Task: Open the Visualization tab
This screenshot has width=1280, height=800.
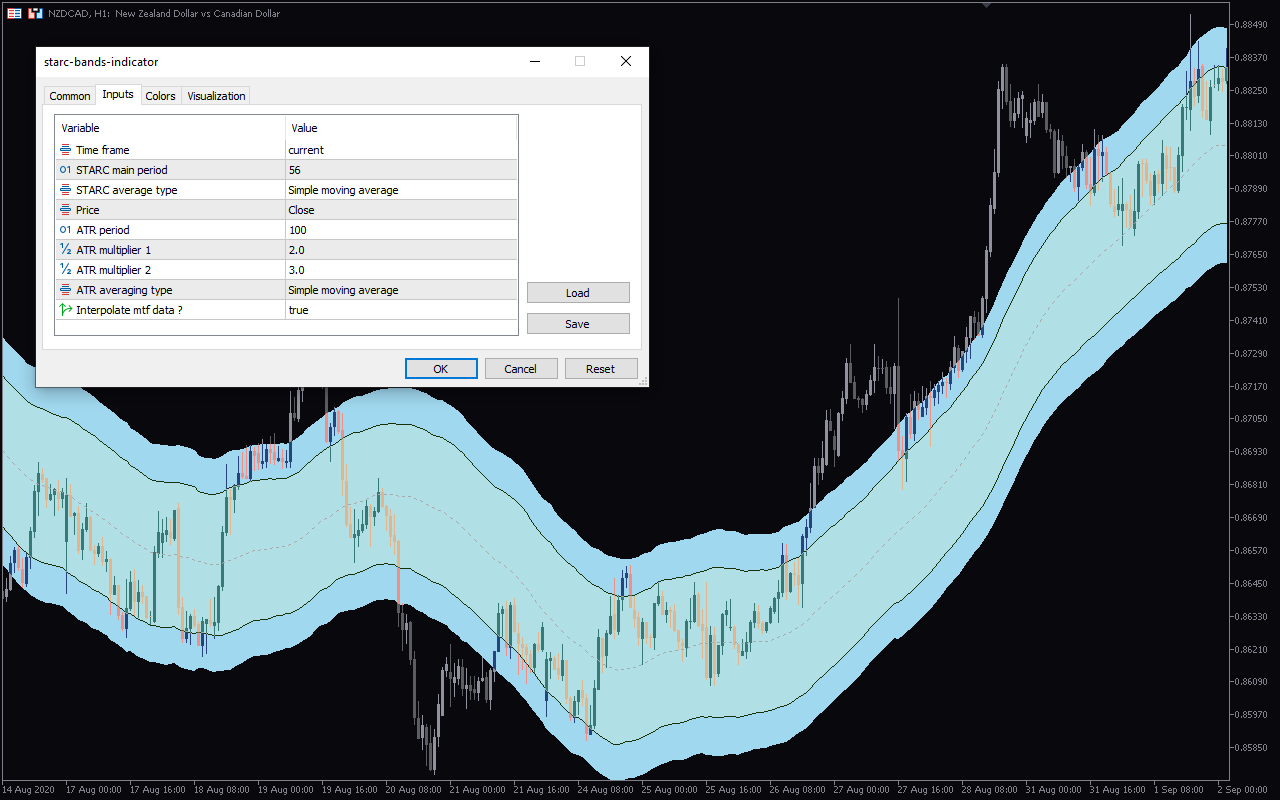Action: pos(216,96)
